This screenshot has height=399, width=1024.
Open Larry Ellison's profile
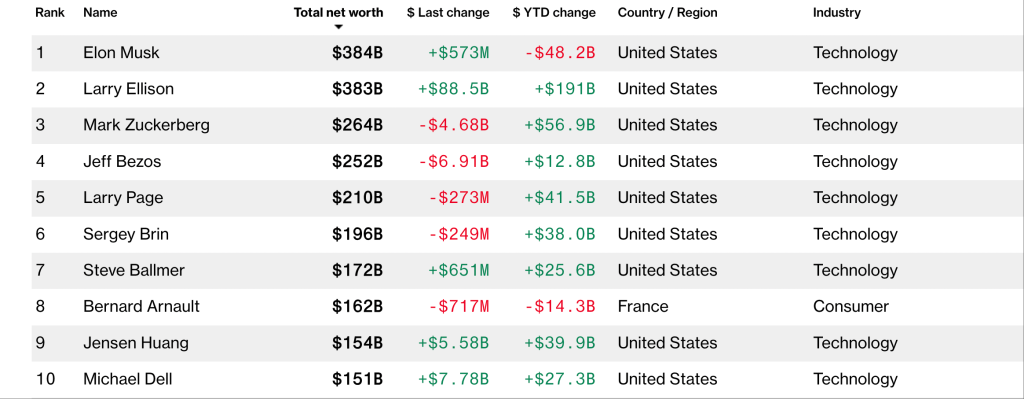[129, 89]
